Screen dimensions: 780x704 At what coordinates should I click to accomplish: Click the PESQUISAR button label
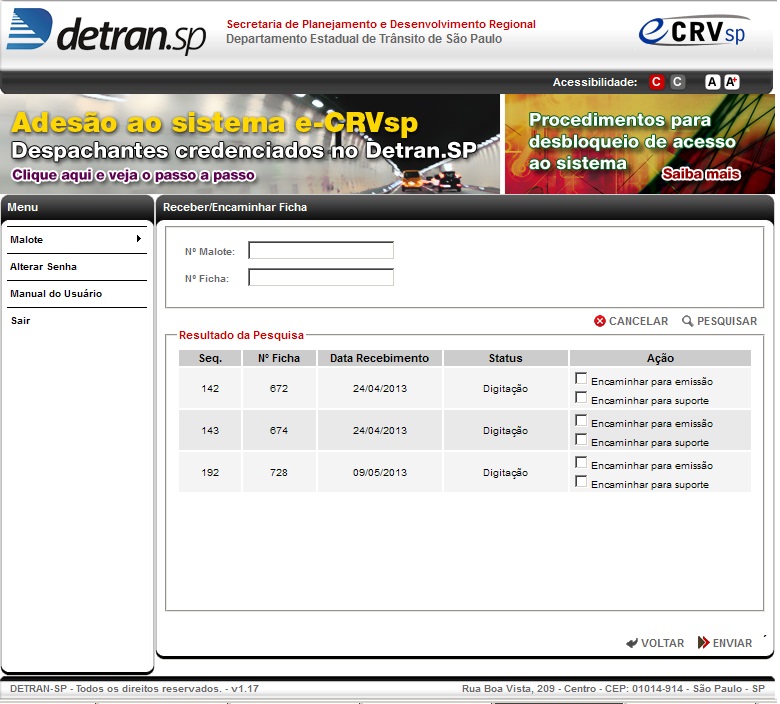coord(727,321)
